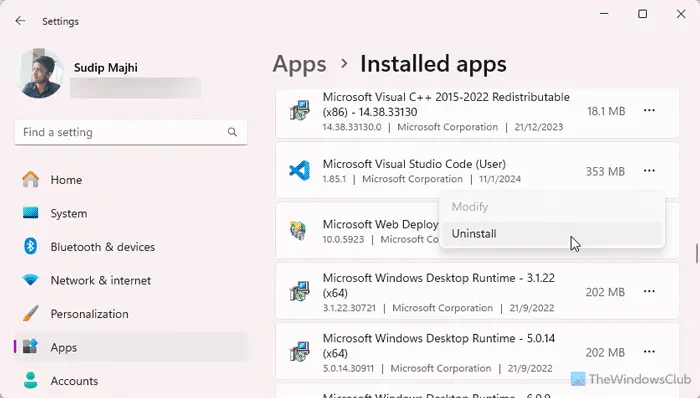700x398 pixels.
Task: Click the Desktop Runtime 5.0.14 icon
Action: (x=300, y=352)
